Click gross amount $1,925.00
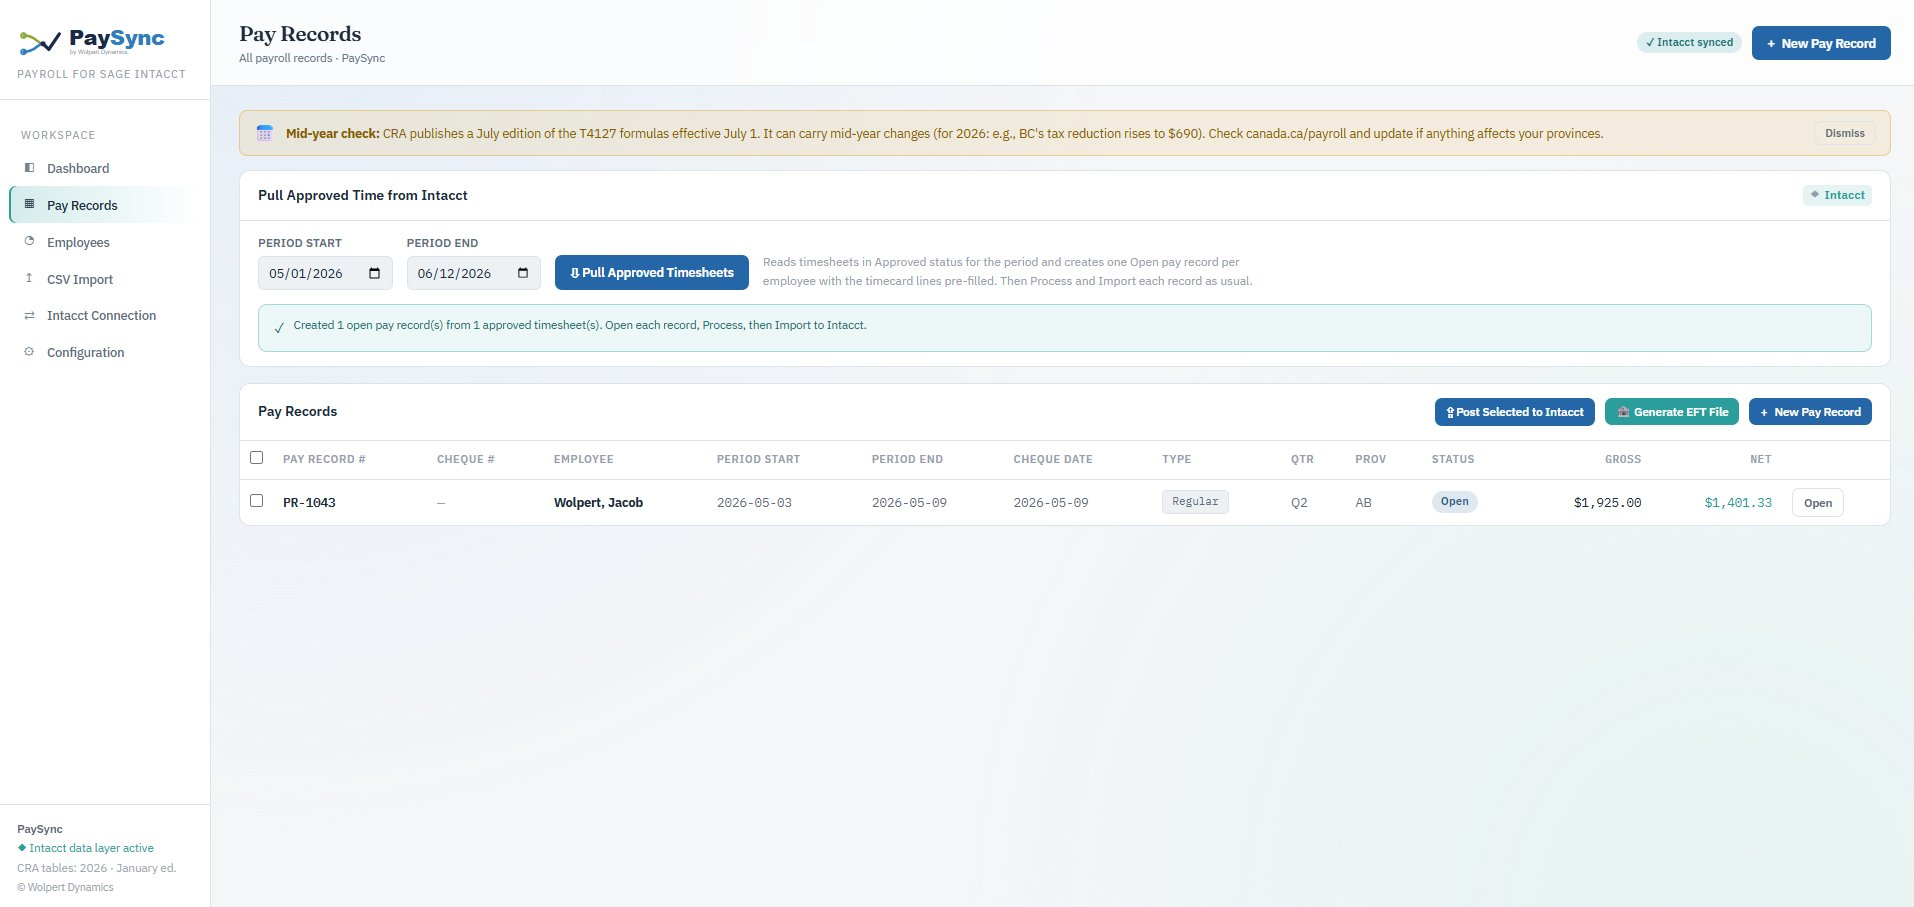1914x907 pixels. pos(1607,503)
